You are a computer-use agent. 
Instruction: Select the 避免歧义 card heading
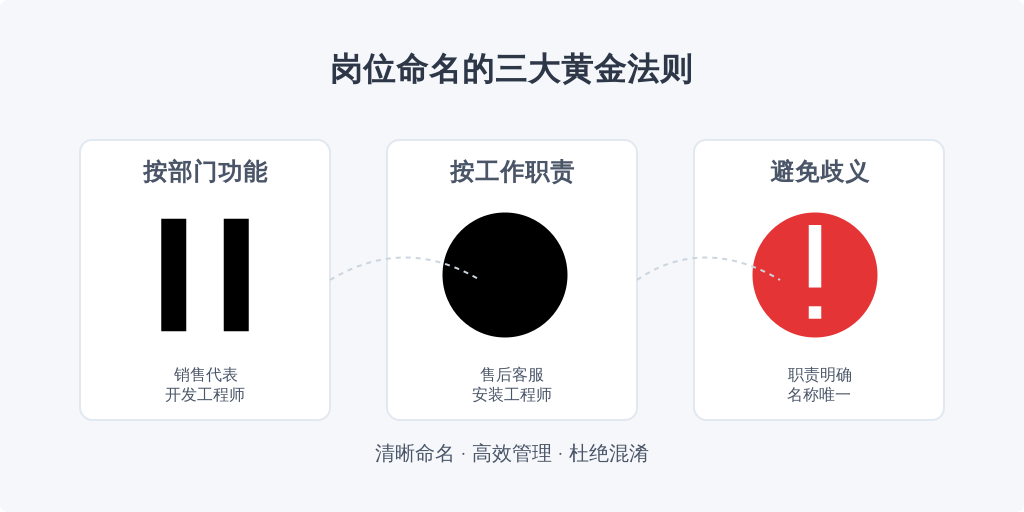coord(819,172)
